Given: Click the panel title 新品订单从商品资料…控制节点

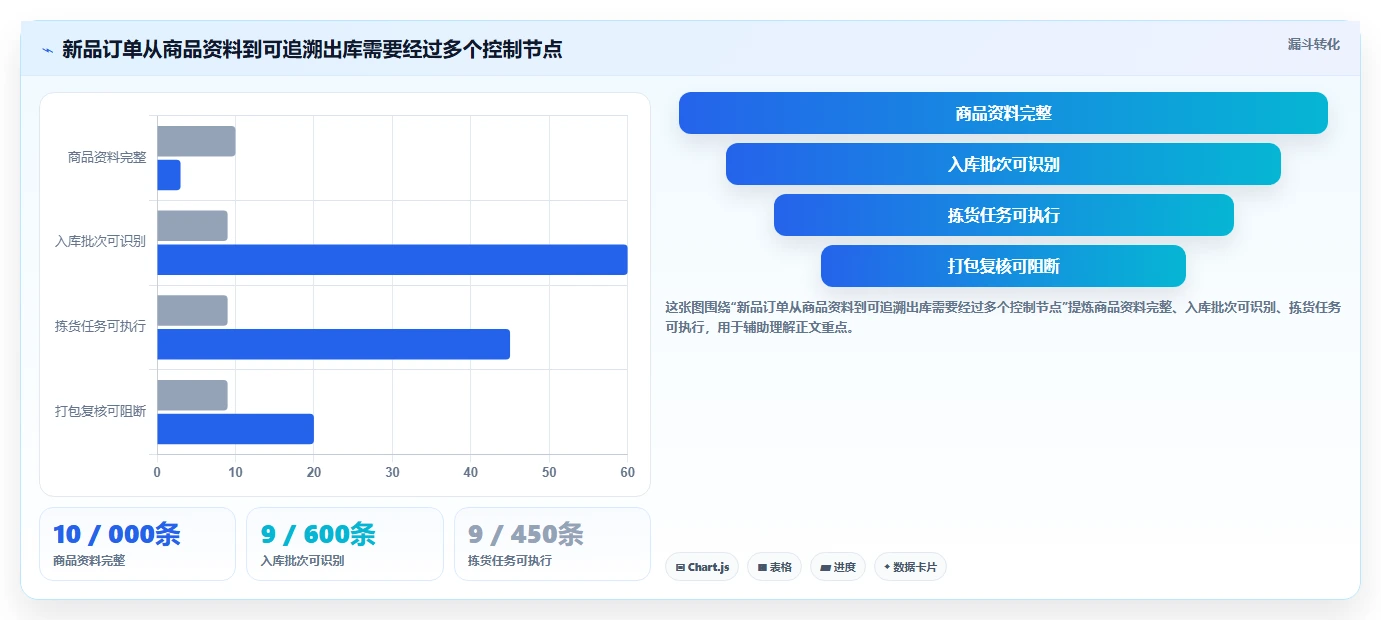Looking at the screenshot, I should point(312,49).
